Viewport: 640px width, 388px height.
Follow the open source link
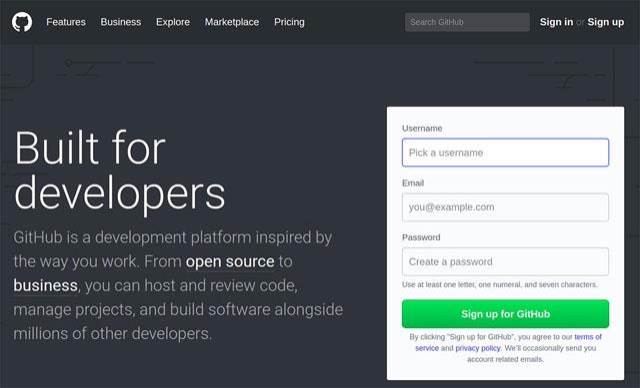(230, 261)
